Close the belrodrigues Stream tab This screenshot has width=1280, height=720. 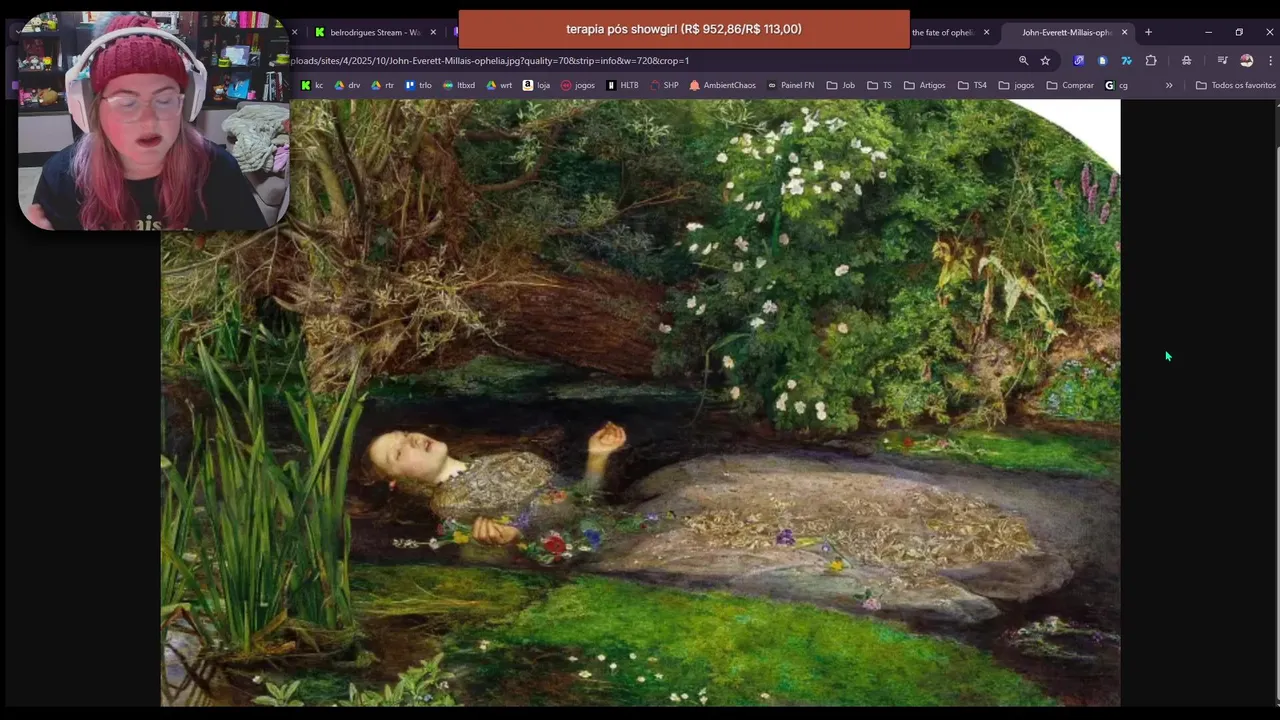pyautogui.click(x=433, y=32)
